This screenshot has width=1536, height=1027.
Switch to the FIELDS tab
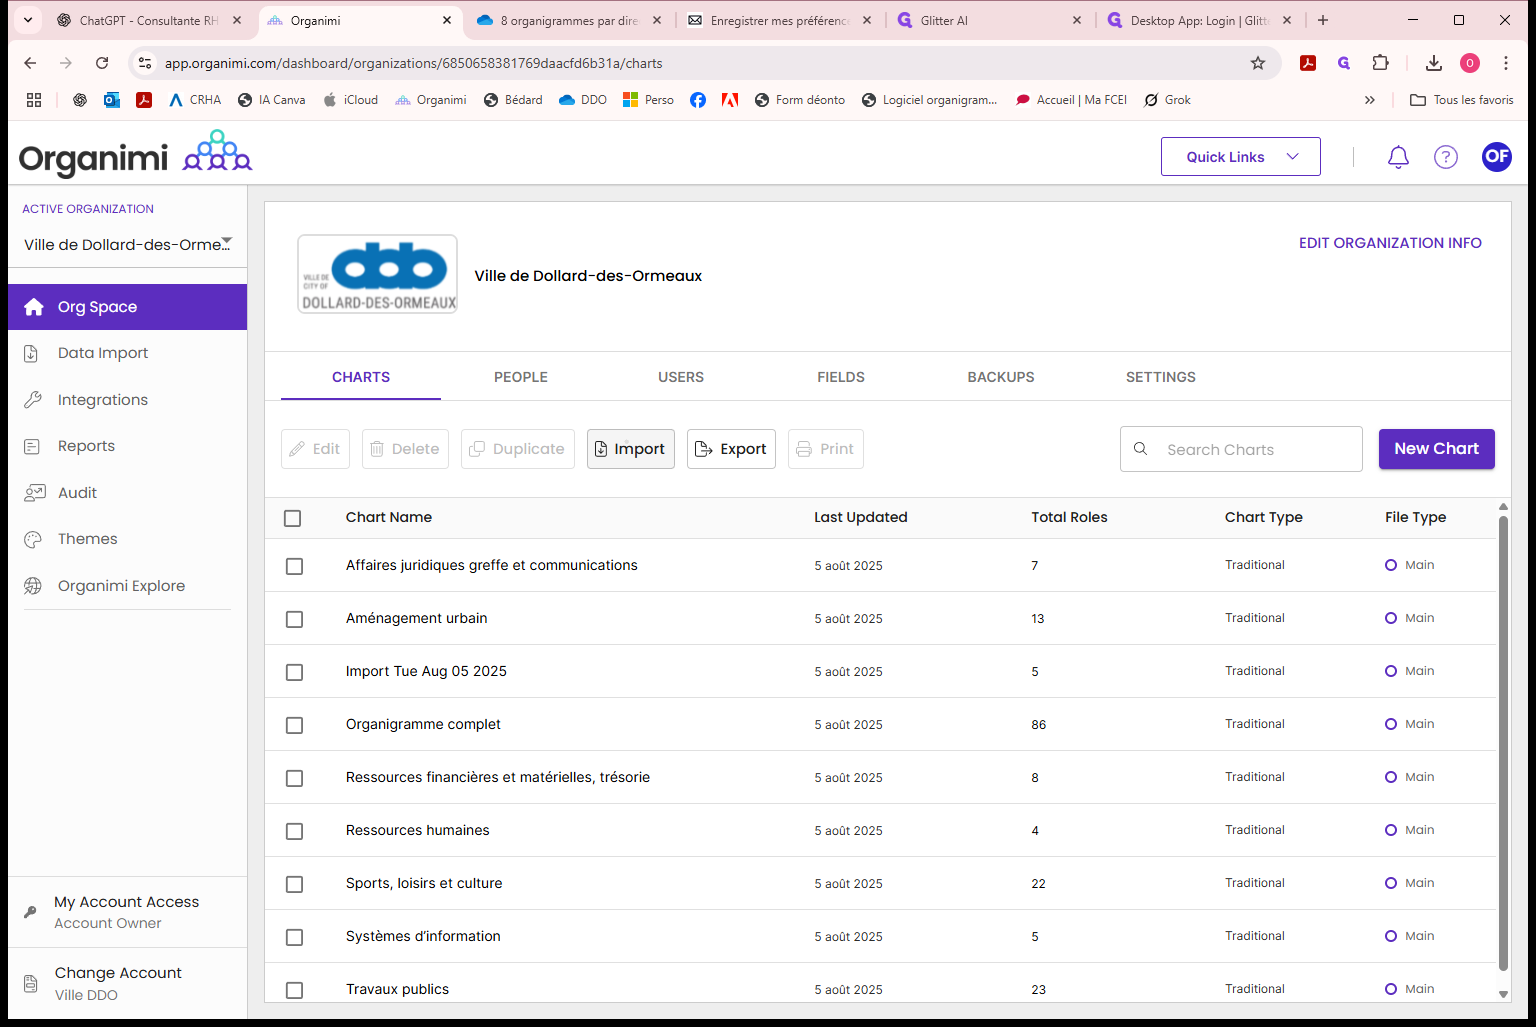click(841, 377)
